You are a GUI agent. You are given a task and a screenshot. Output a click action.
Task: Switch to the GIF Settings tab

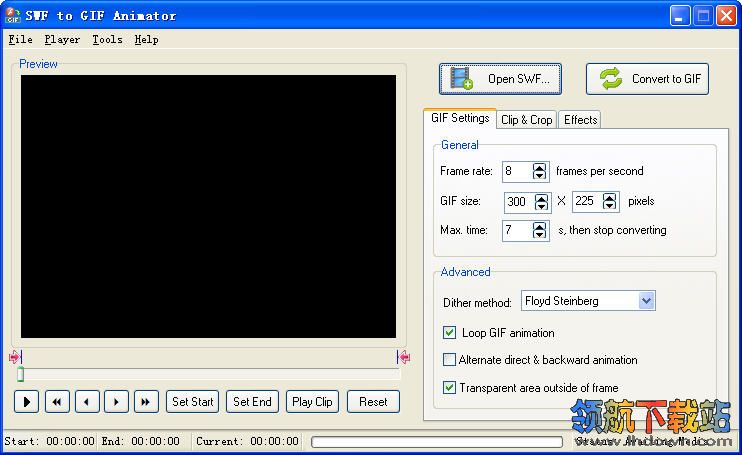[x=460, y=118]
